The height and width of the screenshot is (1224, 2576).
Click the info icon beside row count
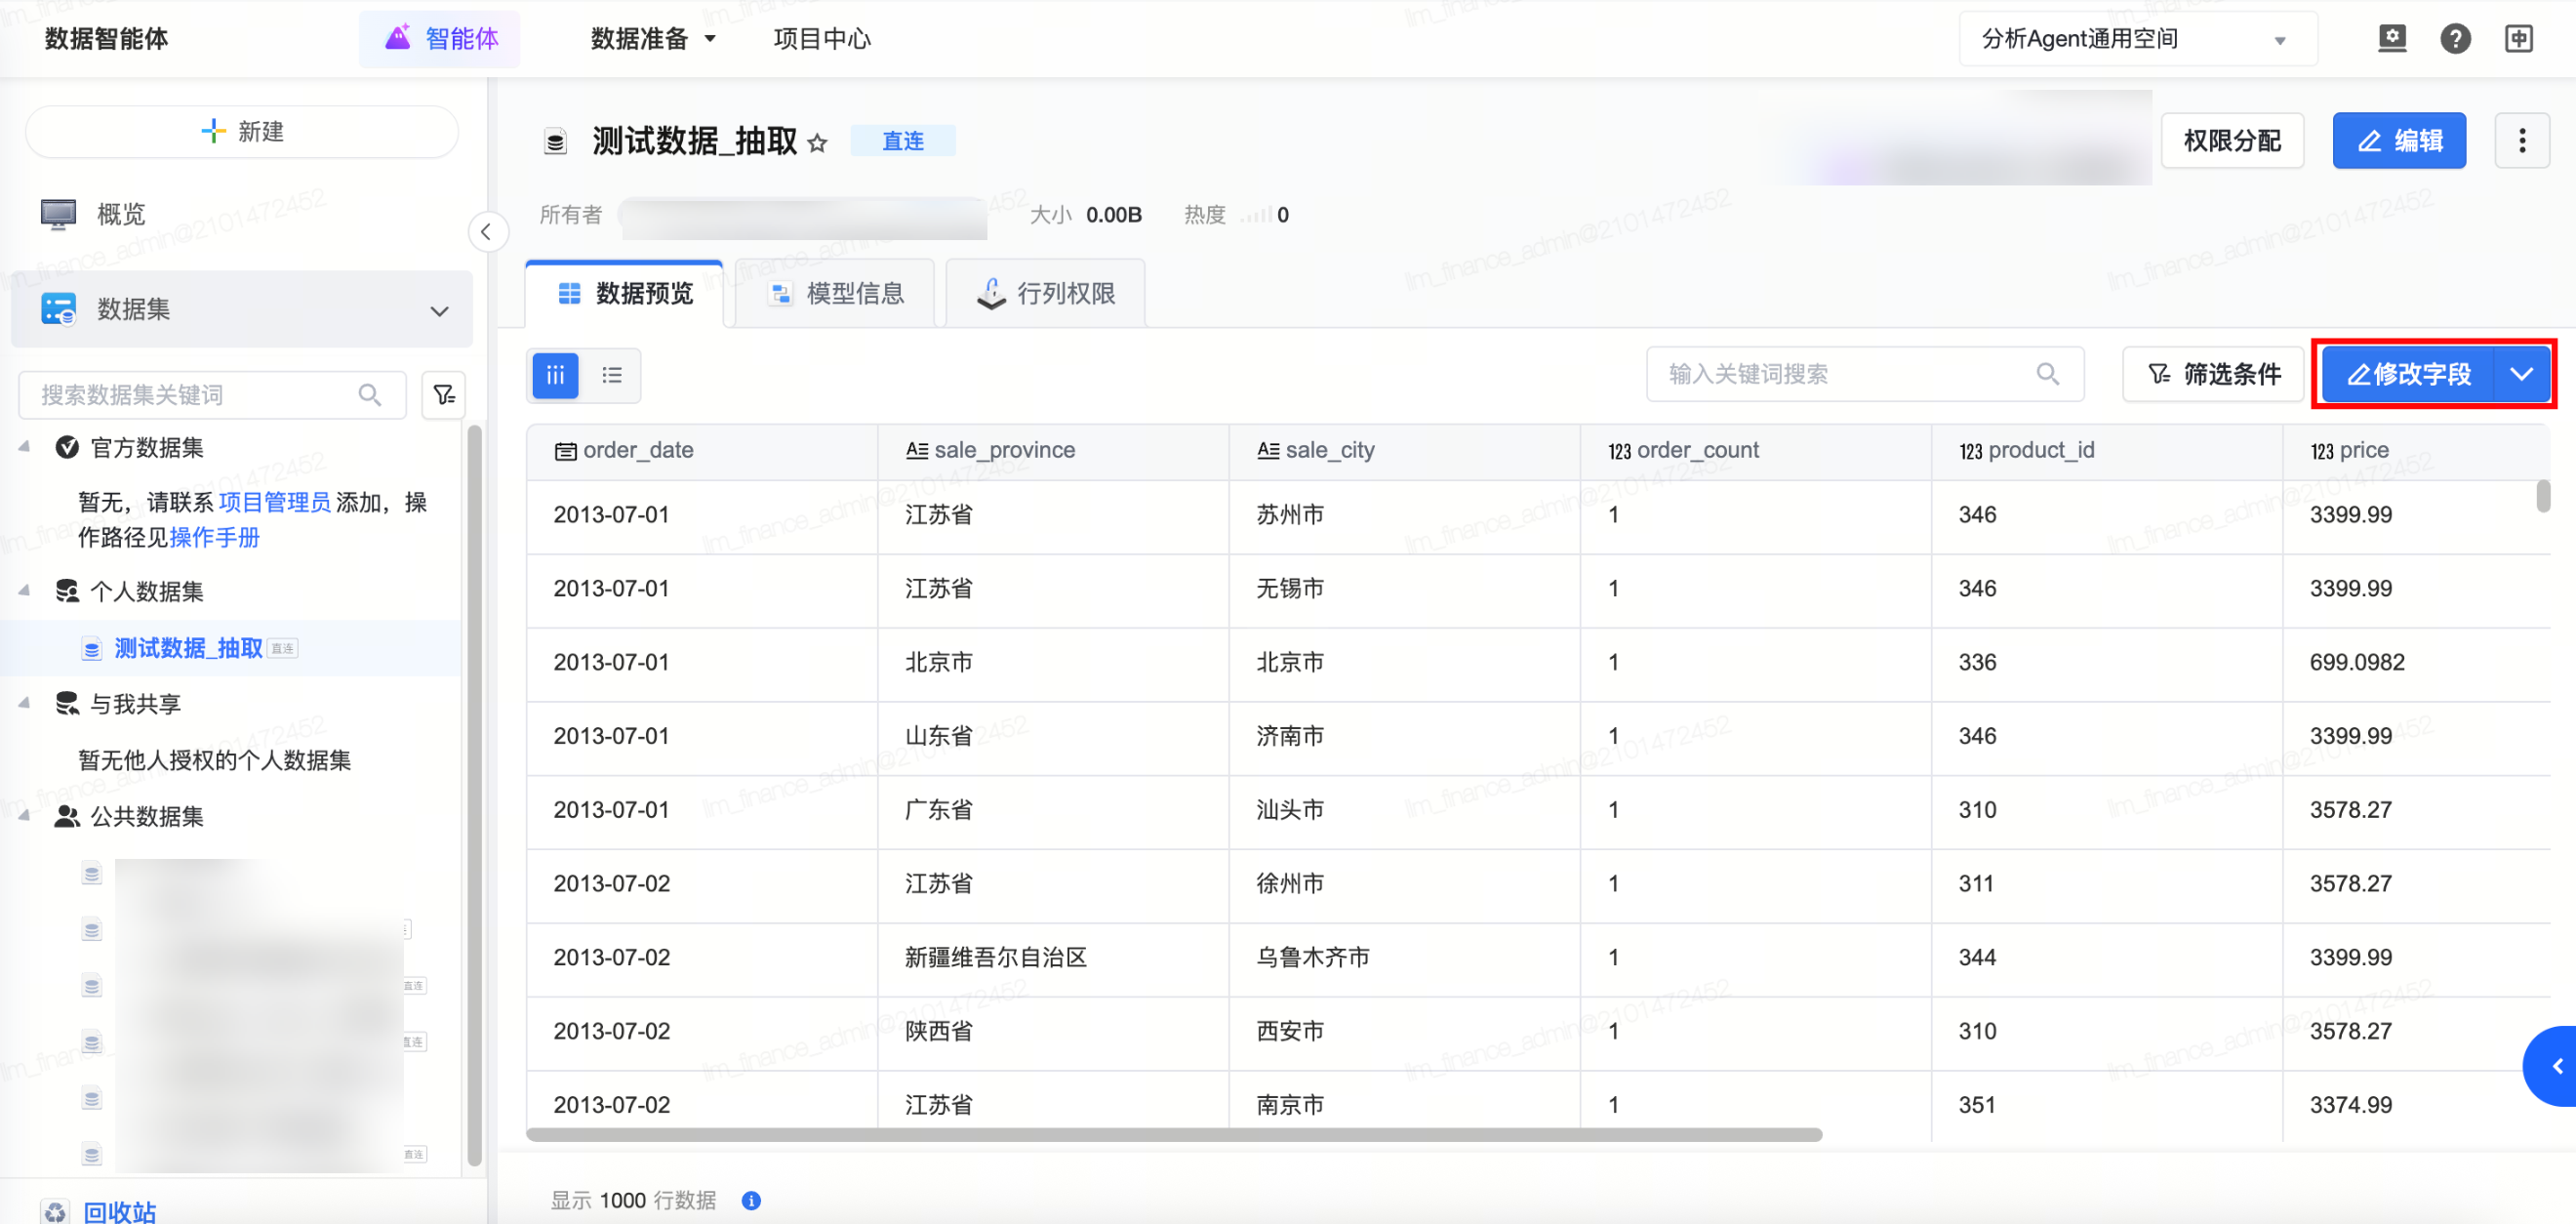[751, 1200]
